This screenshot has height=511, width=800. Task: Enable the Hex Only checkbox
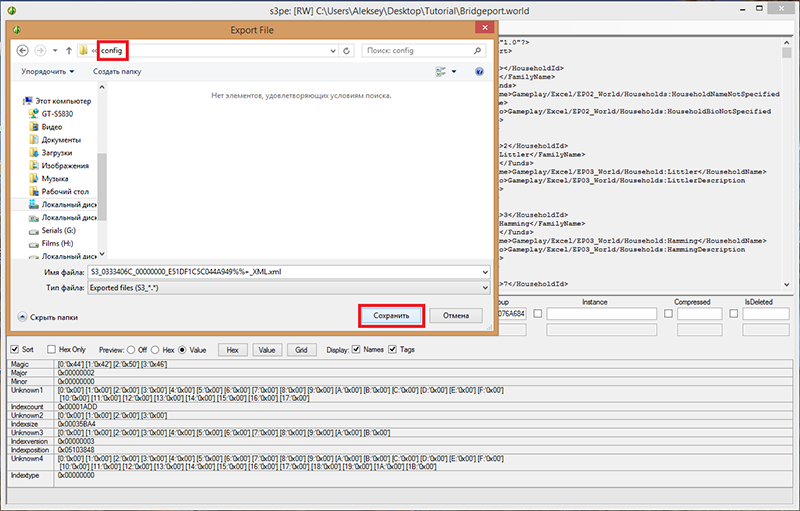(51, 350)
